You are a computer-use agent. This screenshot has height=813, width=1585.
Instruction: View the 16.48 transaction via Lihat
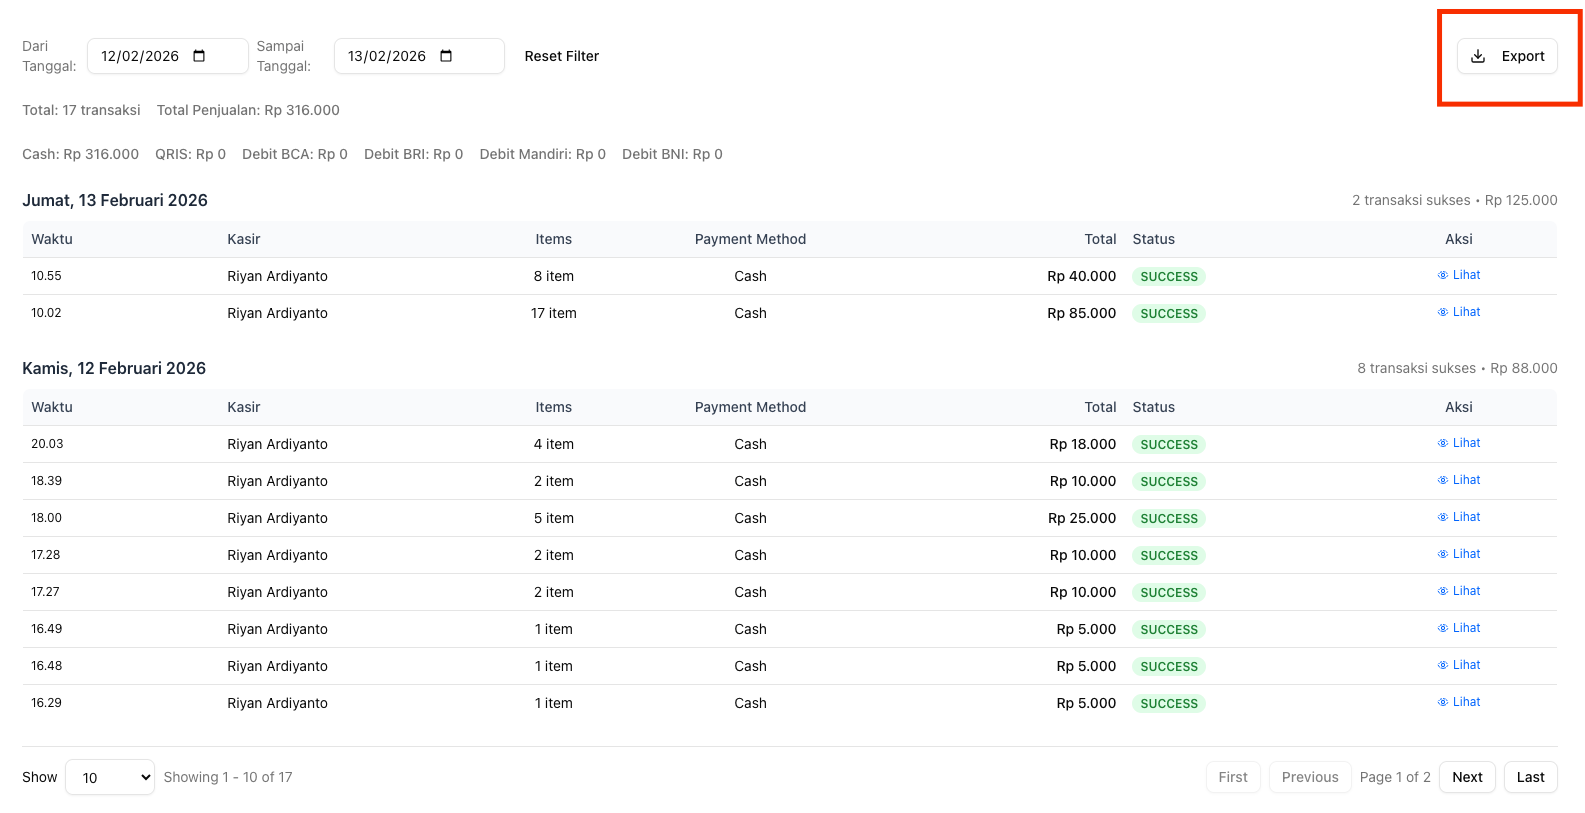point(1466,665)
